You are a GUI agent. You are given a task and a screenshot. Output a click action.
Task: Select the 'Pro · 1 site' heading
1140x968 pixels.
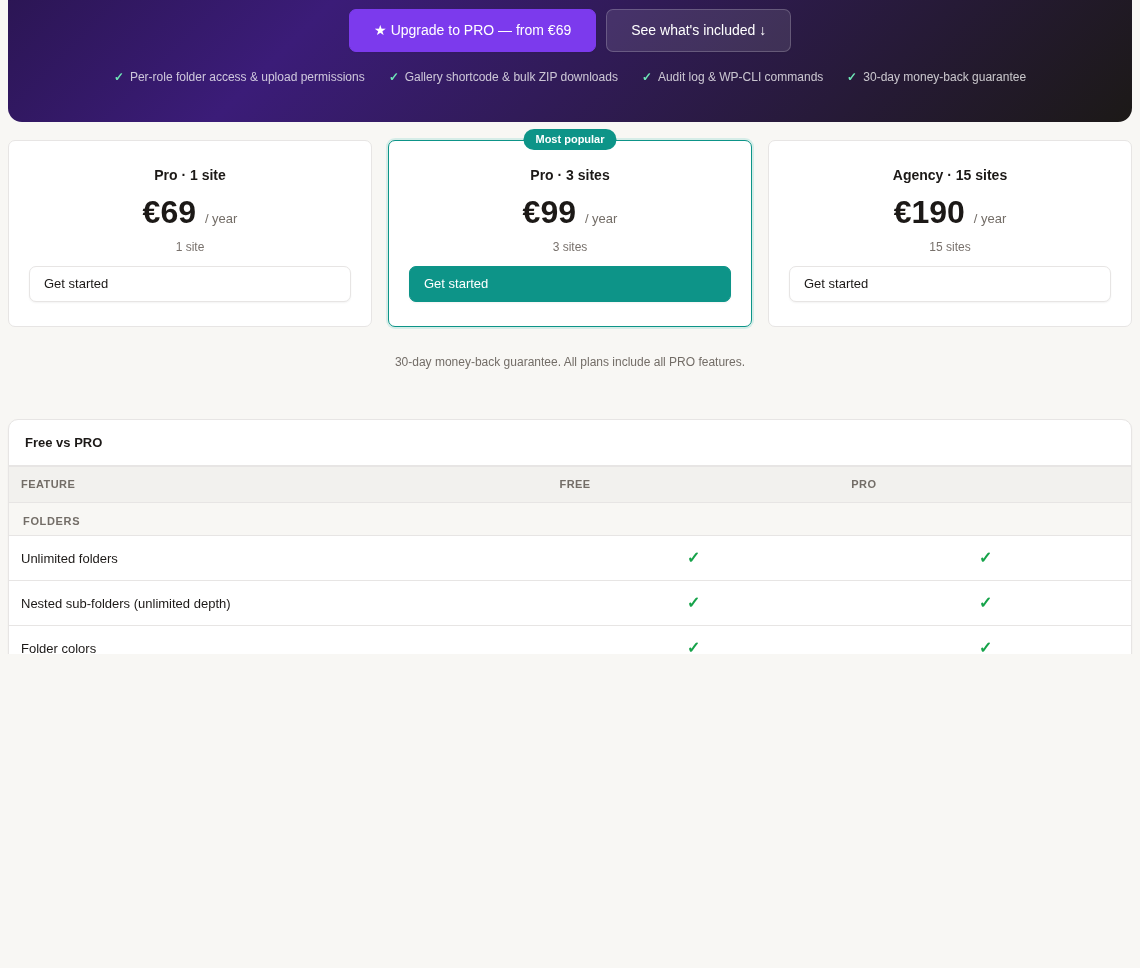pyautogui.click(x=190, y=175)
